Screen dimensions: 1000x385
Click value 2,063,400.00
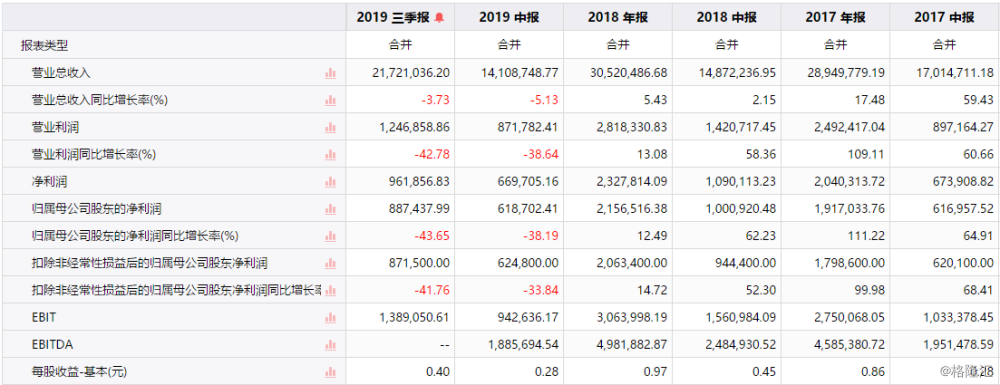[632, 263]
